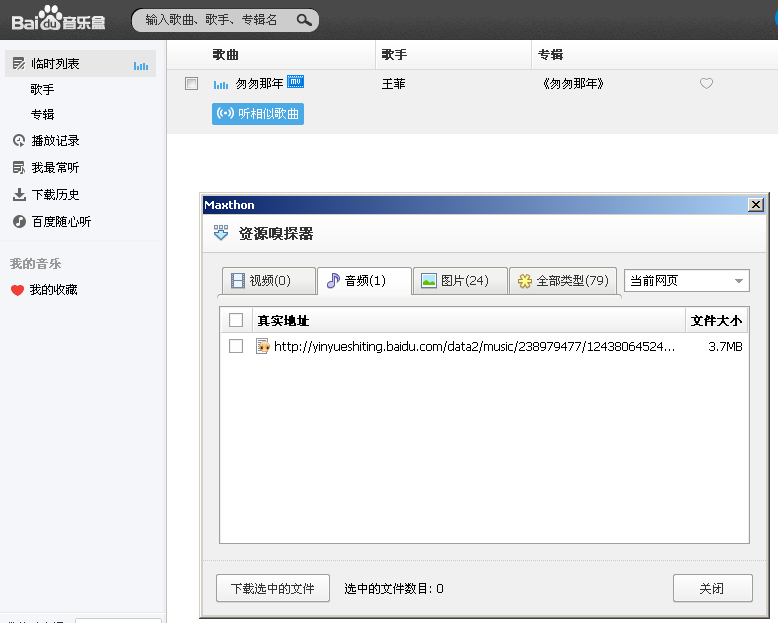This screenshot has height=623, width=778.
Task: Switch to 全部类型(79) tab
Action: (x=563, y=281)
